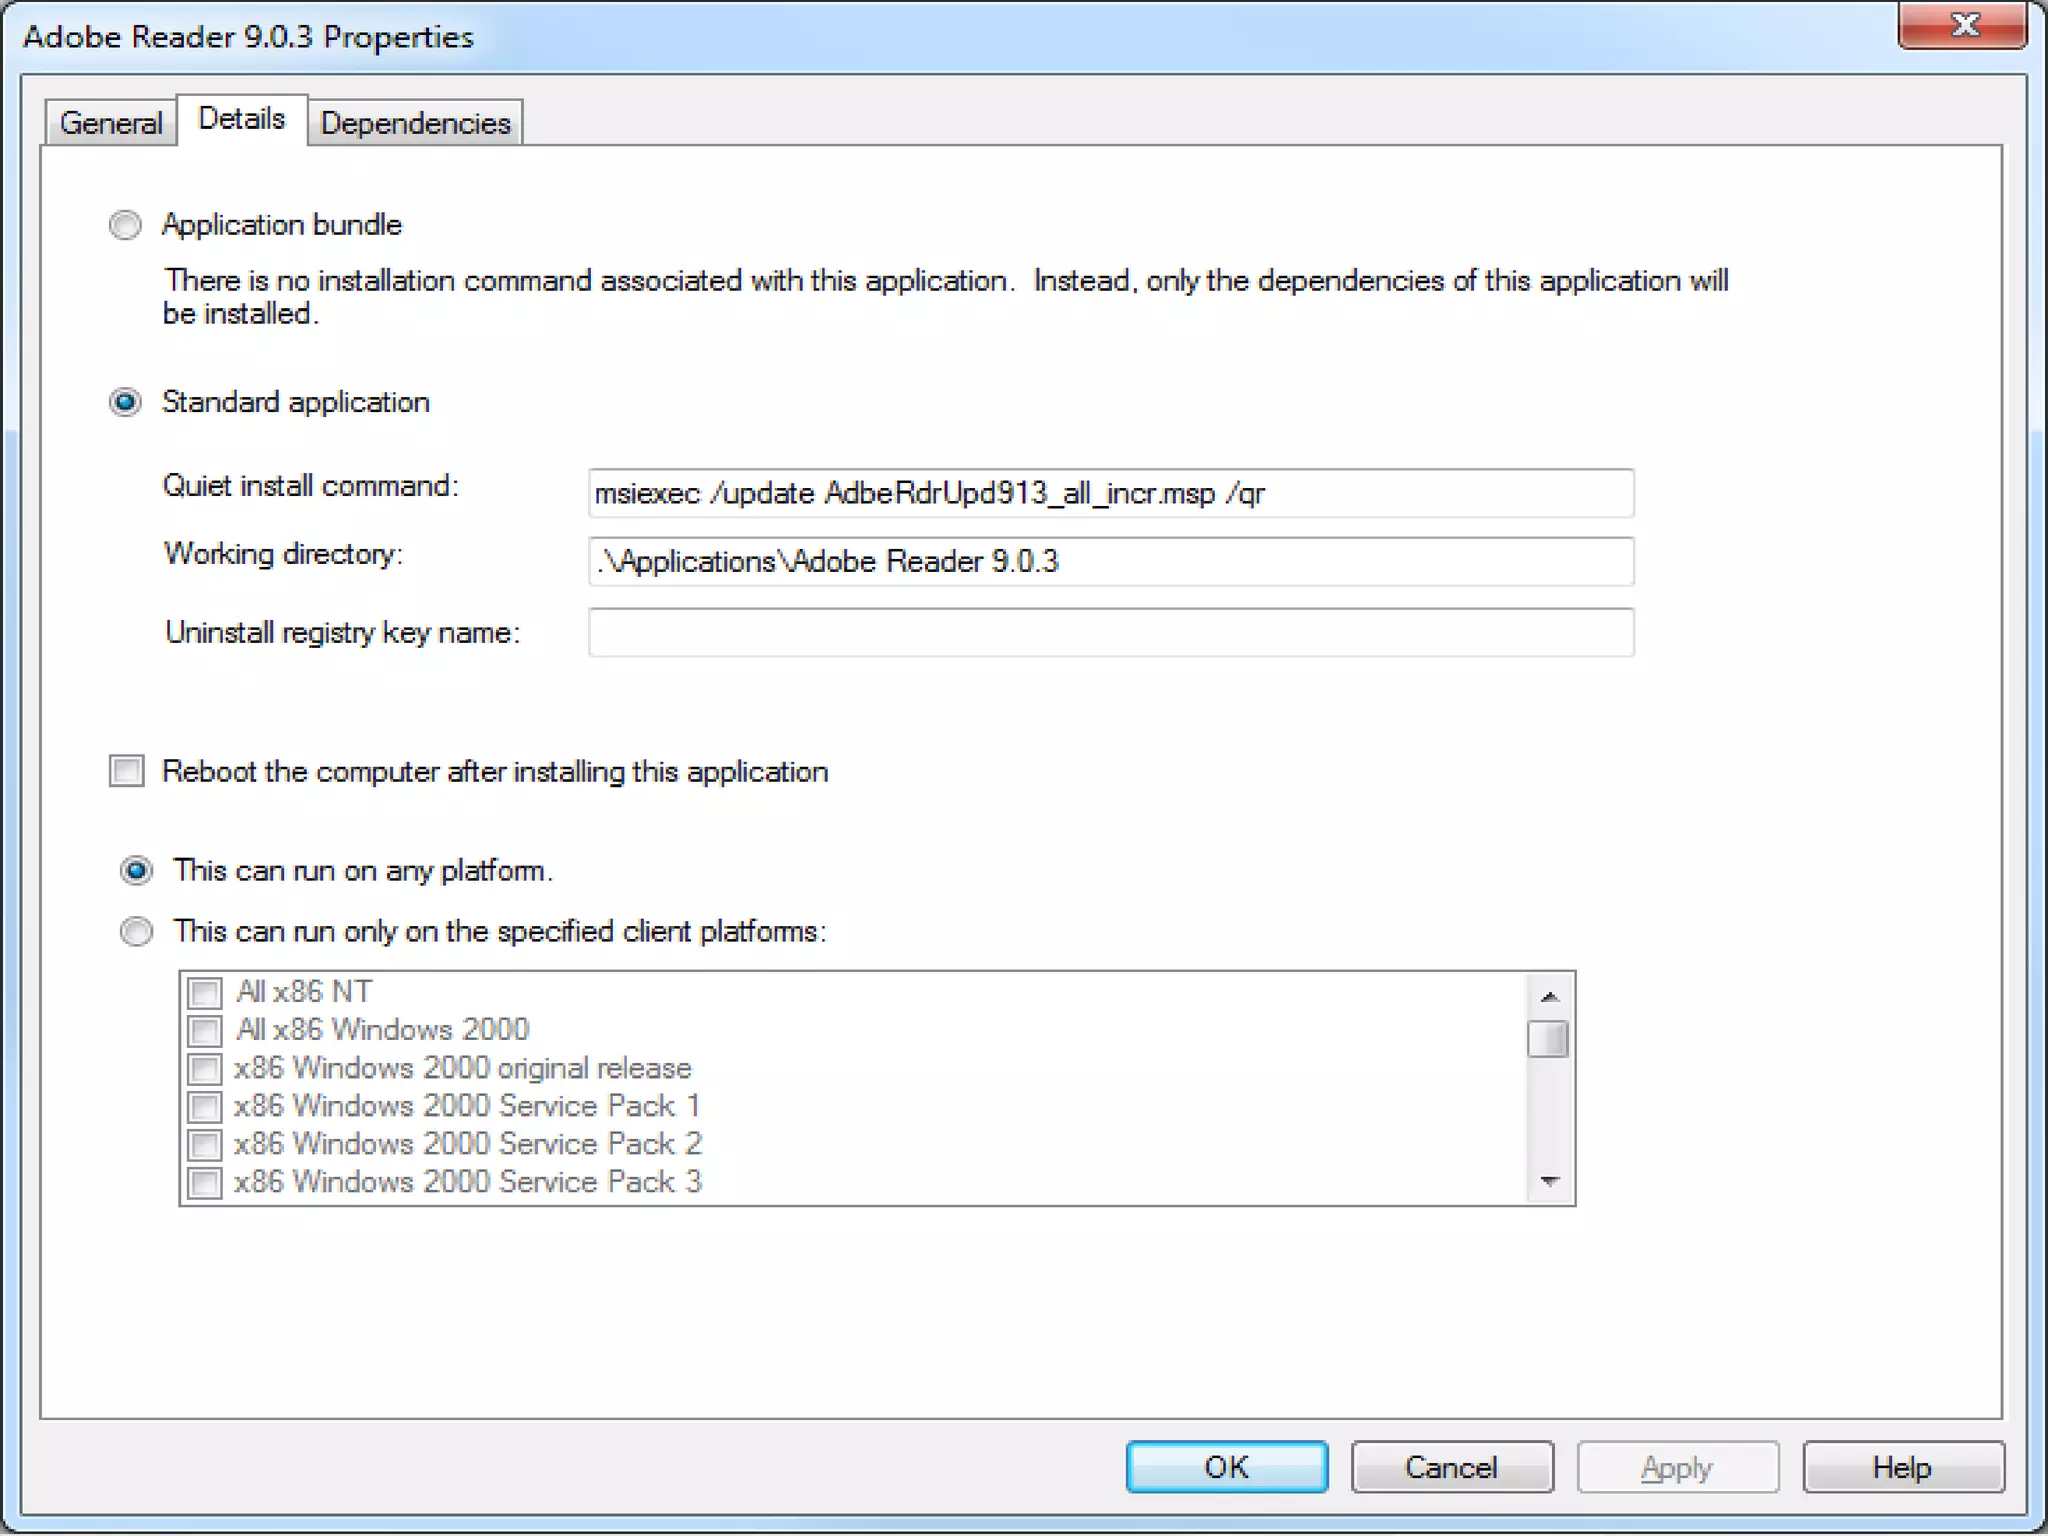Check the All x86 NT platform box
The height and width of the screenshot is (1536, 2048).
pyautogui.click(x=205, y=993)
